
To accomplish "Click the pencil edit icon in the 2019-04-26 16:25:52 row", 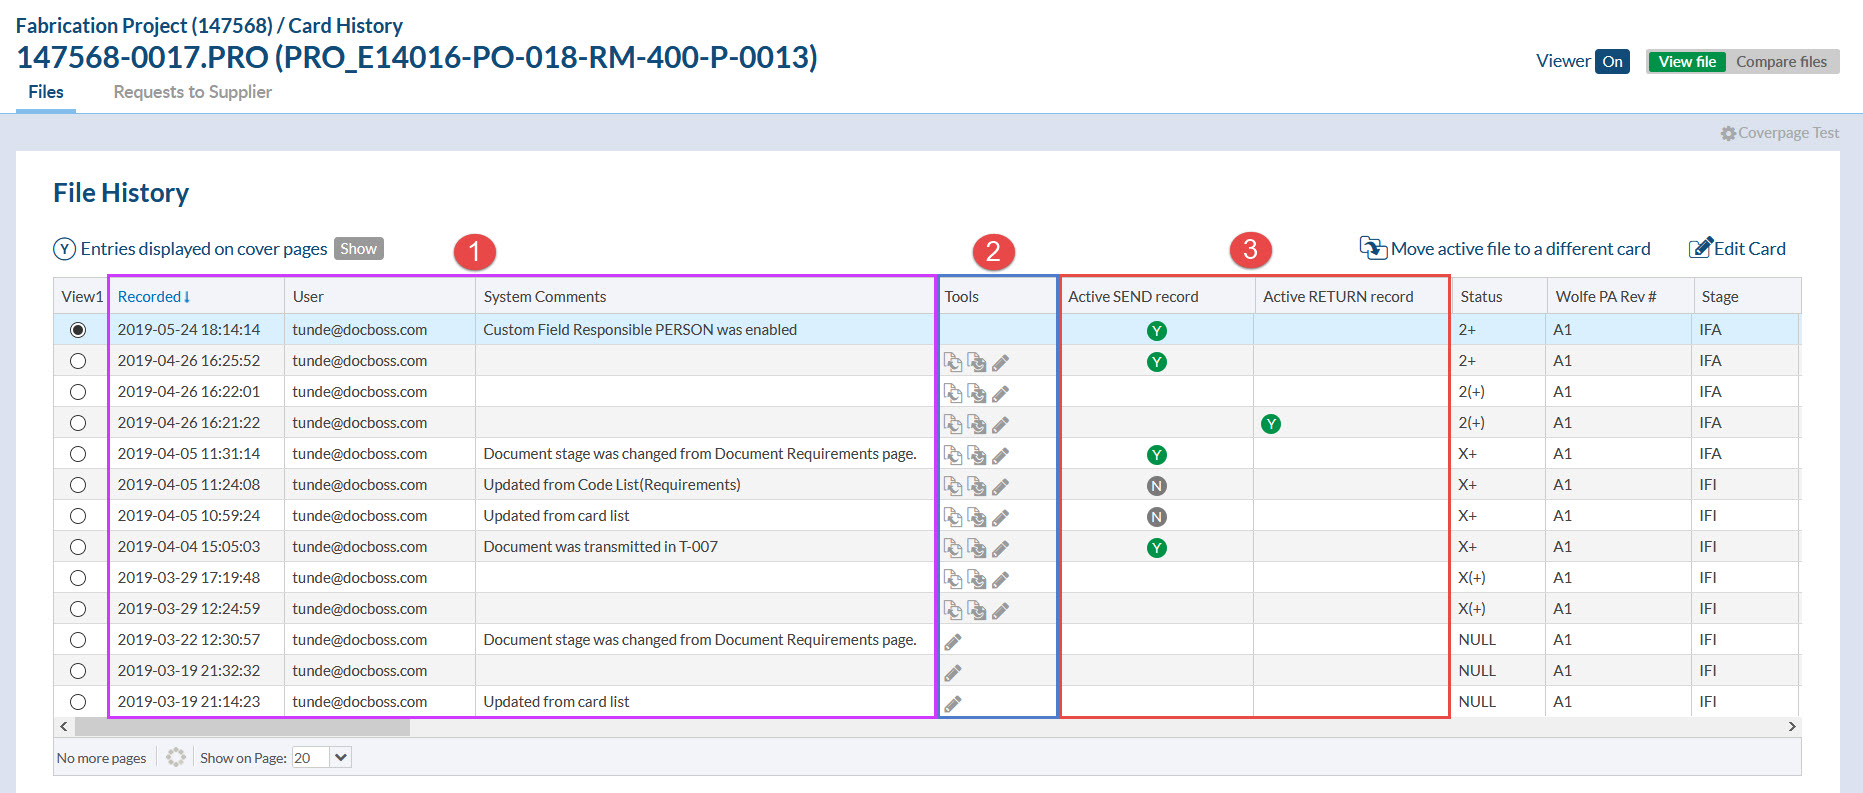I will (1000, 362).
